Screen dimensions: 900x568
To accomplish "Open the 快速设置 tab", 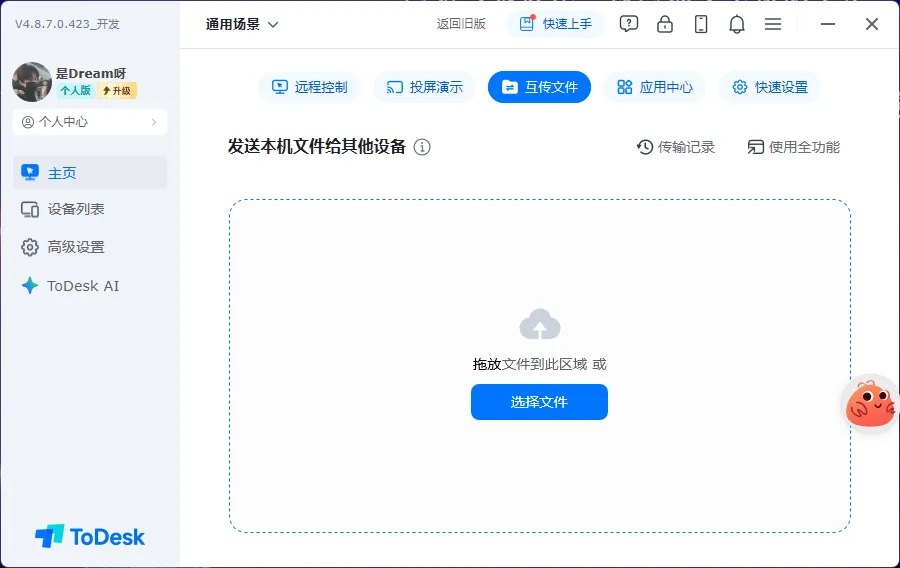I will (770, 87).
